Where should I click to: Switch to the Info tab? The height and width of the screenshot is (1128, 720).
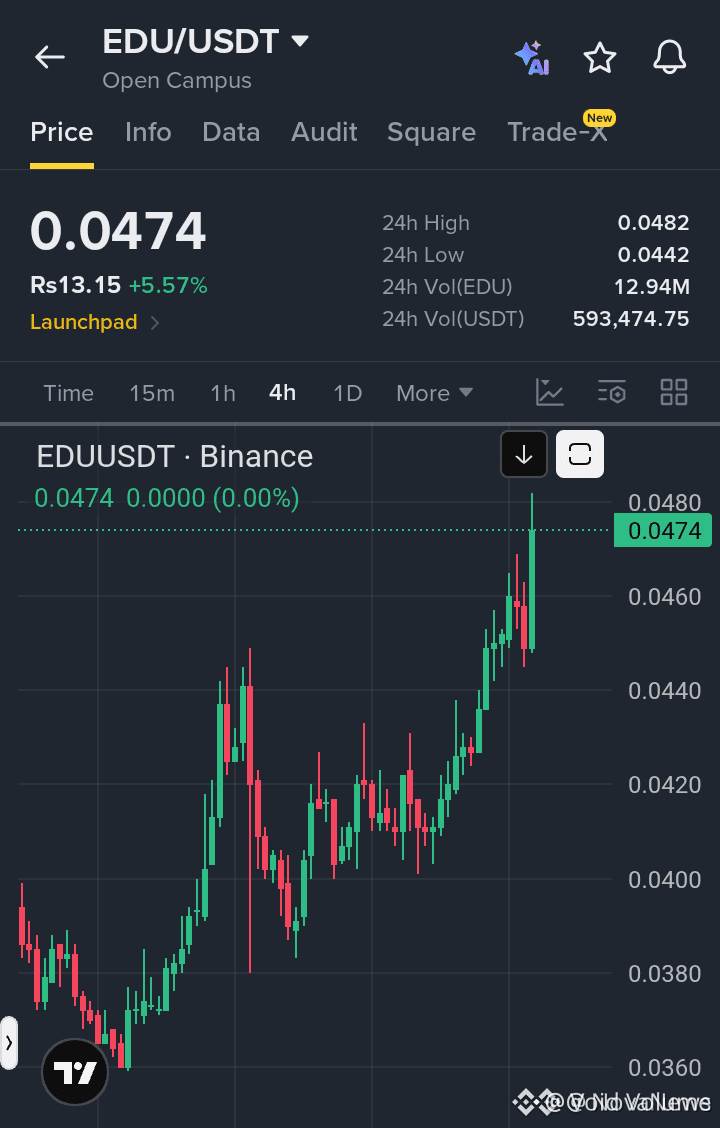coord(148,132)
